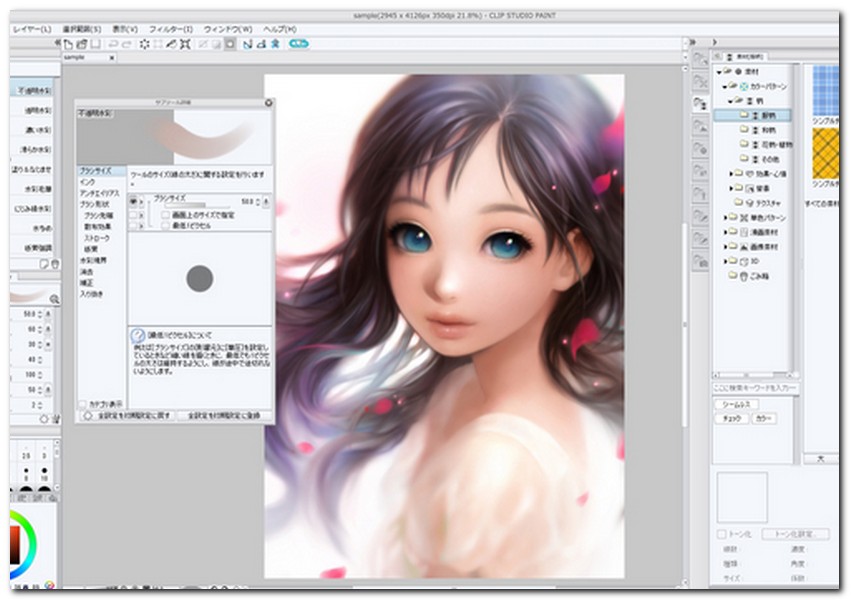This screenshot has width=851, height=600.
Task: Click the Undo arrow icon
Action: pos(113,44)
